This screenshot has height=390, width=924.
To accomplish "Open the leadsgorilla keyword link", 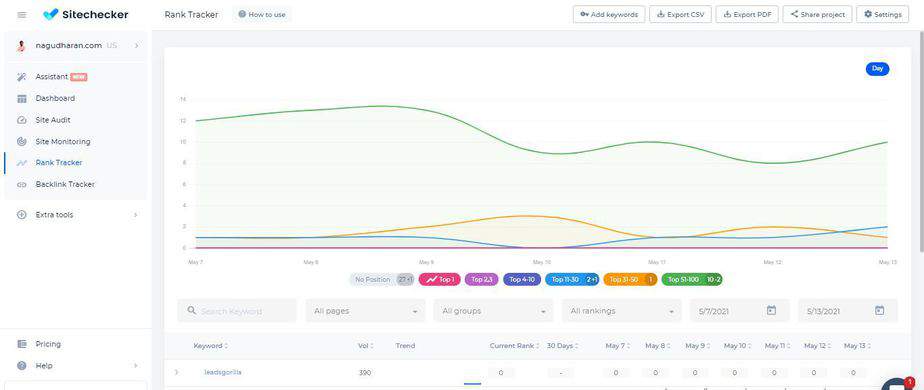I will click(223, 372).
